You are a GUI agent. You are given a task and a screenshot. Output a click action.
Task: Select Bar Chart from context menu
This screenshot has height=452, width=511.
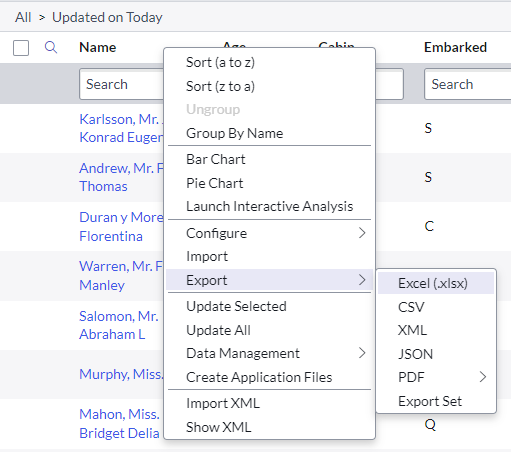[269, 159]
